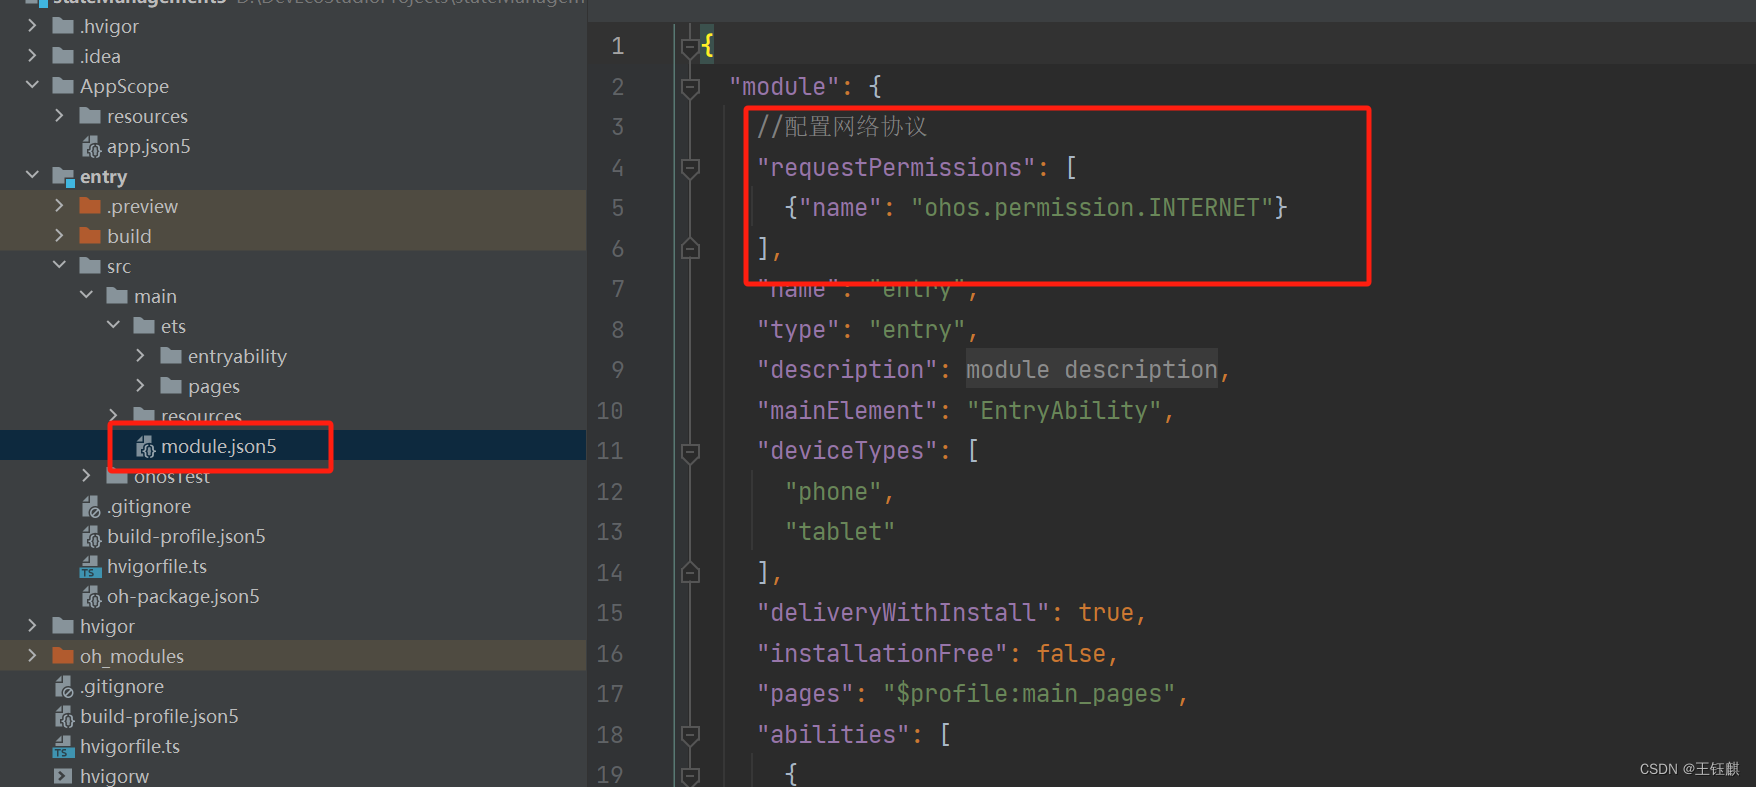Click the "tablet" device type string
This screenshot has width=1756, height=787.
coord(840,531)
